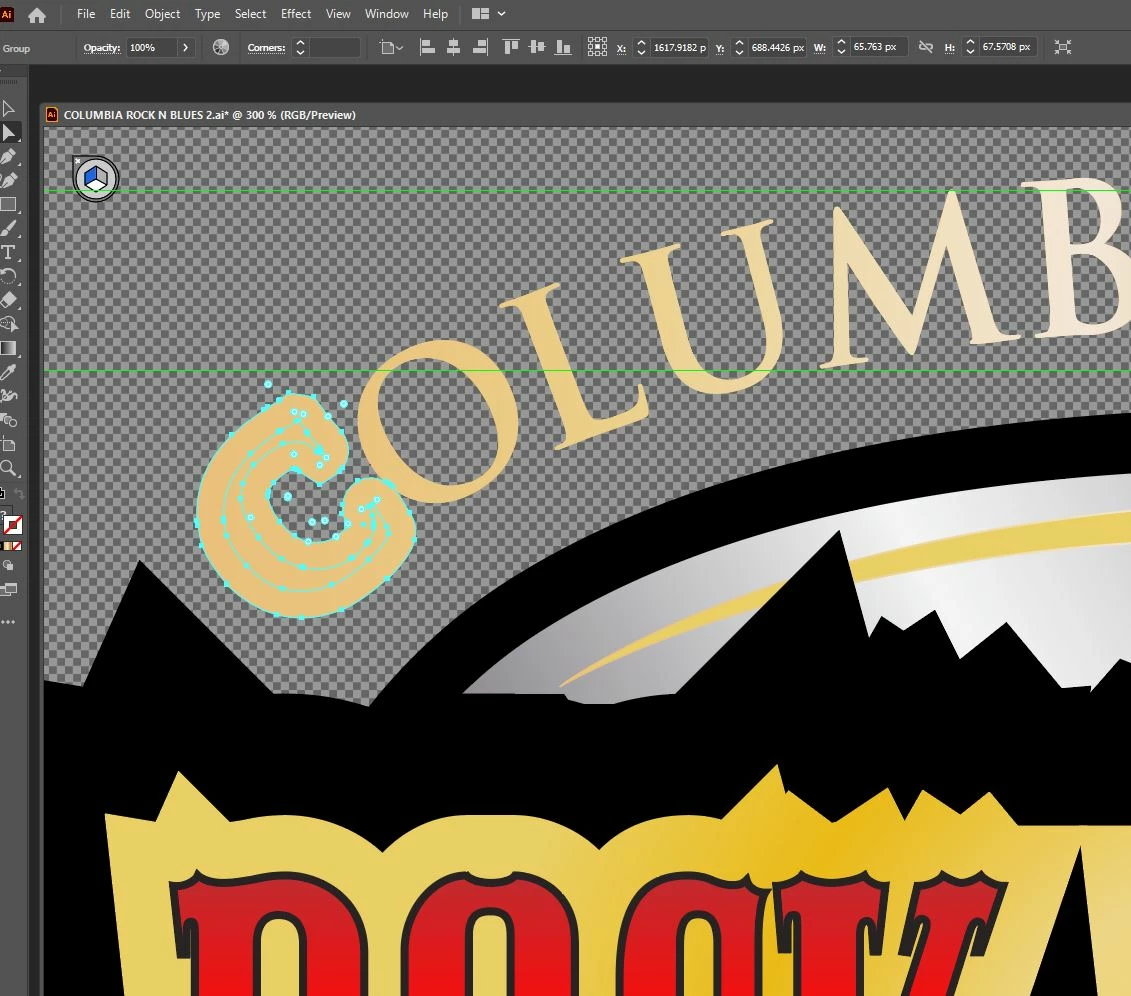The width and height of the screenshot is (1131, 996).
Task: Toggle constrain width and height proportions
Action: [925, 47]
